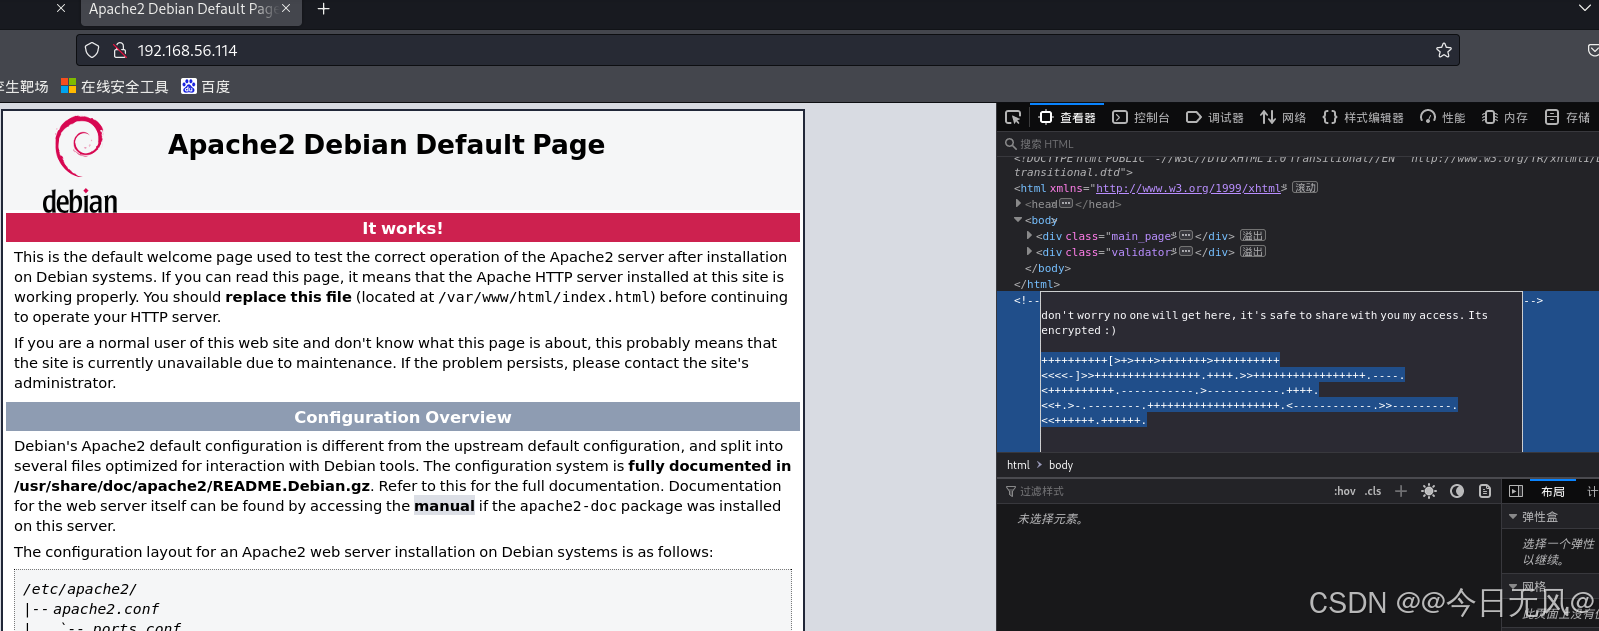
Task: Click the '<!--' comment opening marker
Action: pyautogui.click(x=1026, y=300)
